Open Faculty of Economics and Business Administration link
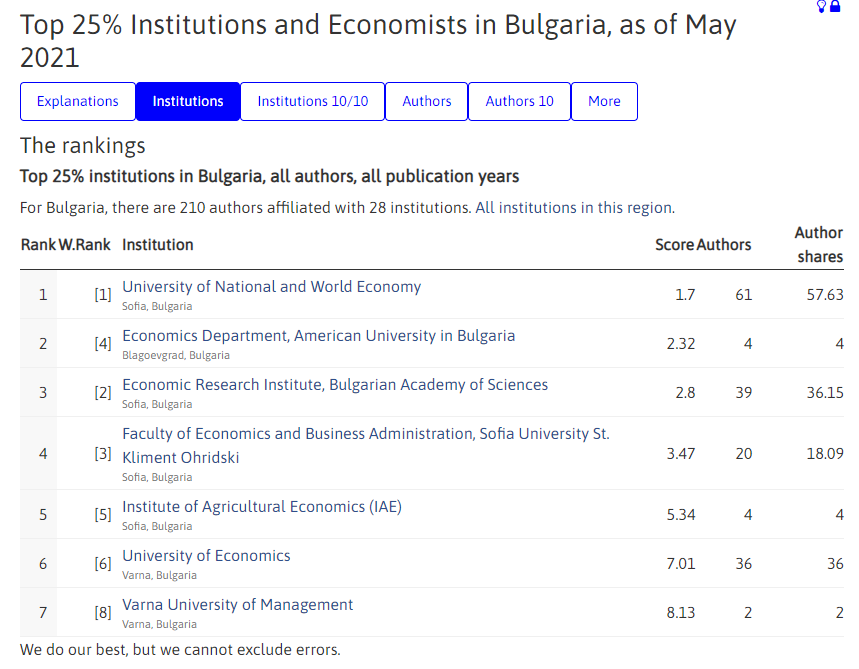Viewport: 859px width, 669px height. [365, 445]
